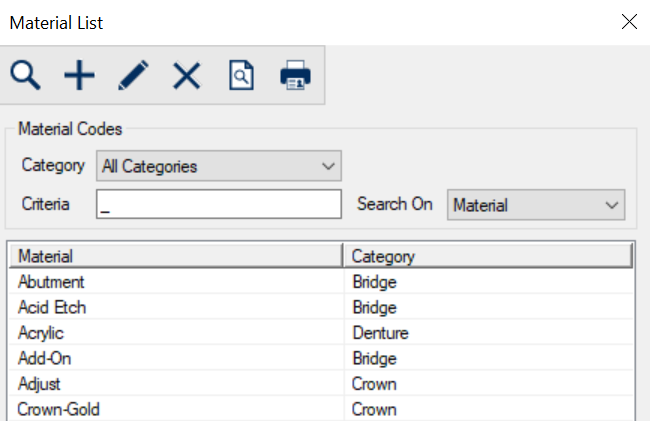Open the Category dropdown
This screenshot has height=421, width=650.
(219, 166)
